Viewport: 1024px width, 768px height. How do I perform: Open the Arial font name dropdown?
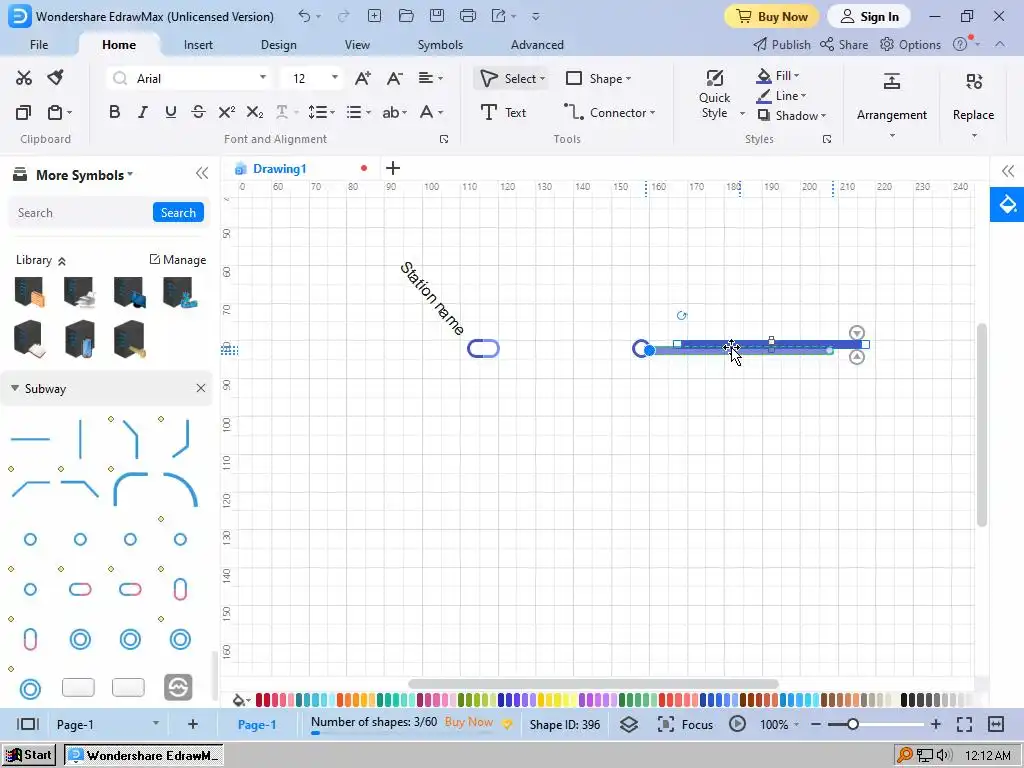(263, 78)
